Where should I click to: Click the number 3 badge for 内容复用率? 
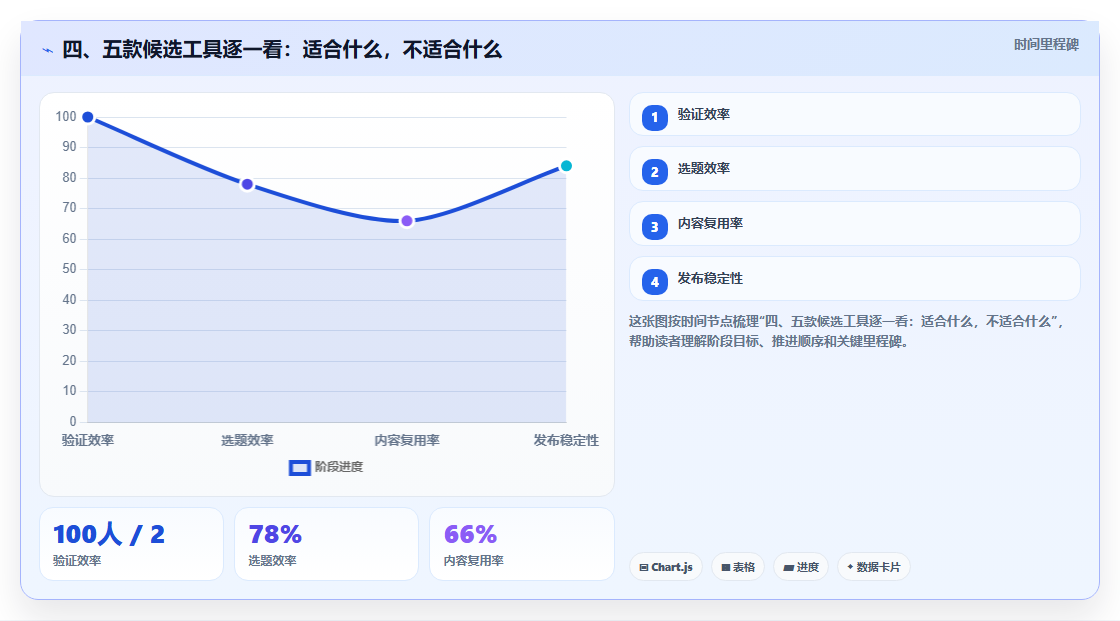[x=654, y=227]
